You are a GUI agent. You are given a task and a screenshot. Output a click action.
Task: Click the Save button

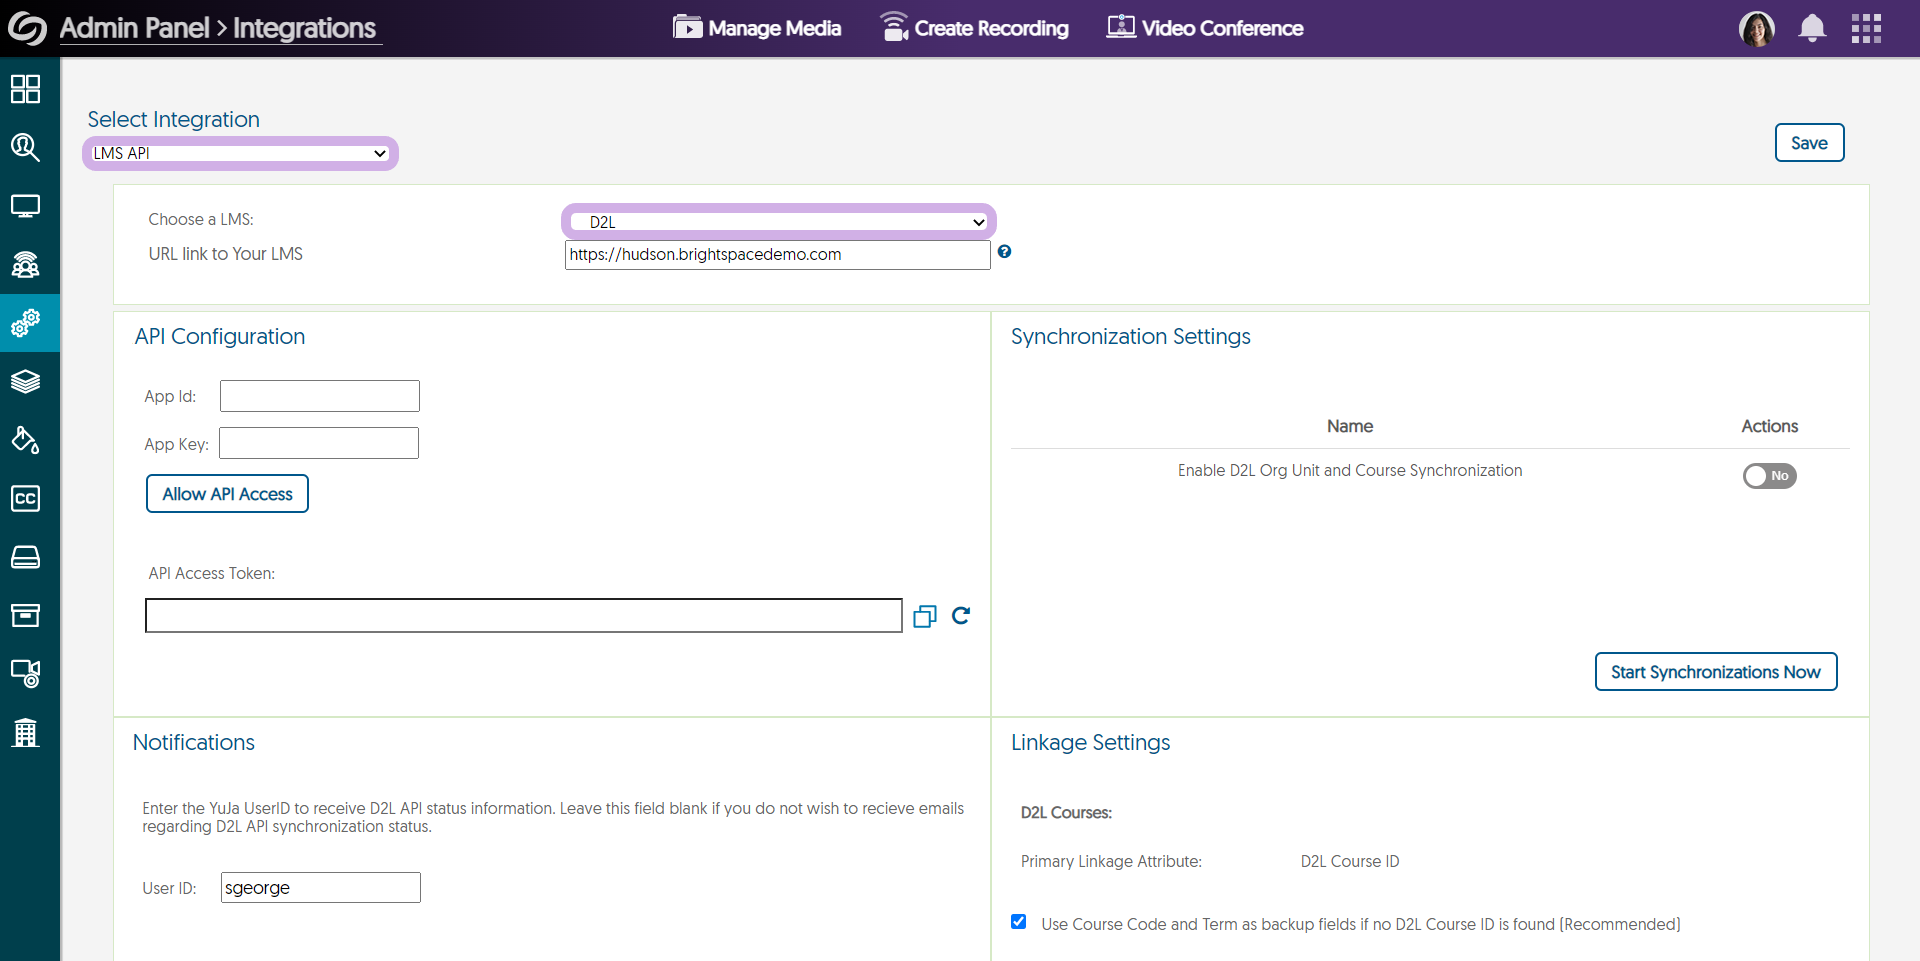(x=1809, y=143)
